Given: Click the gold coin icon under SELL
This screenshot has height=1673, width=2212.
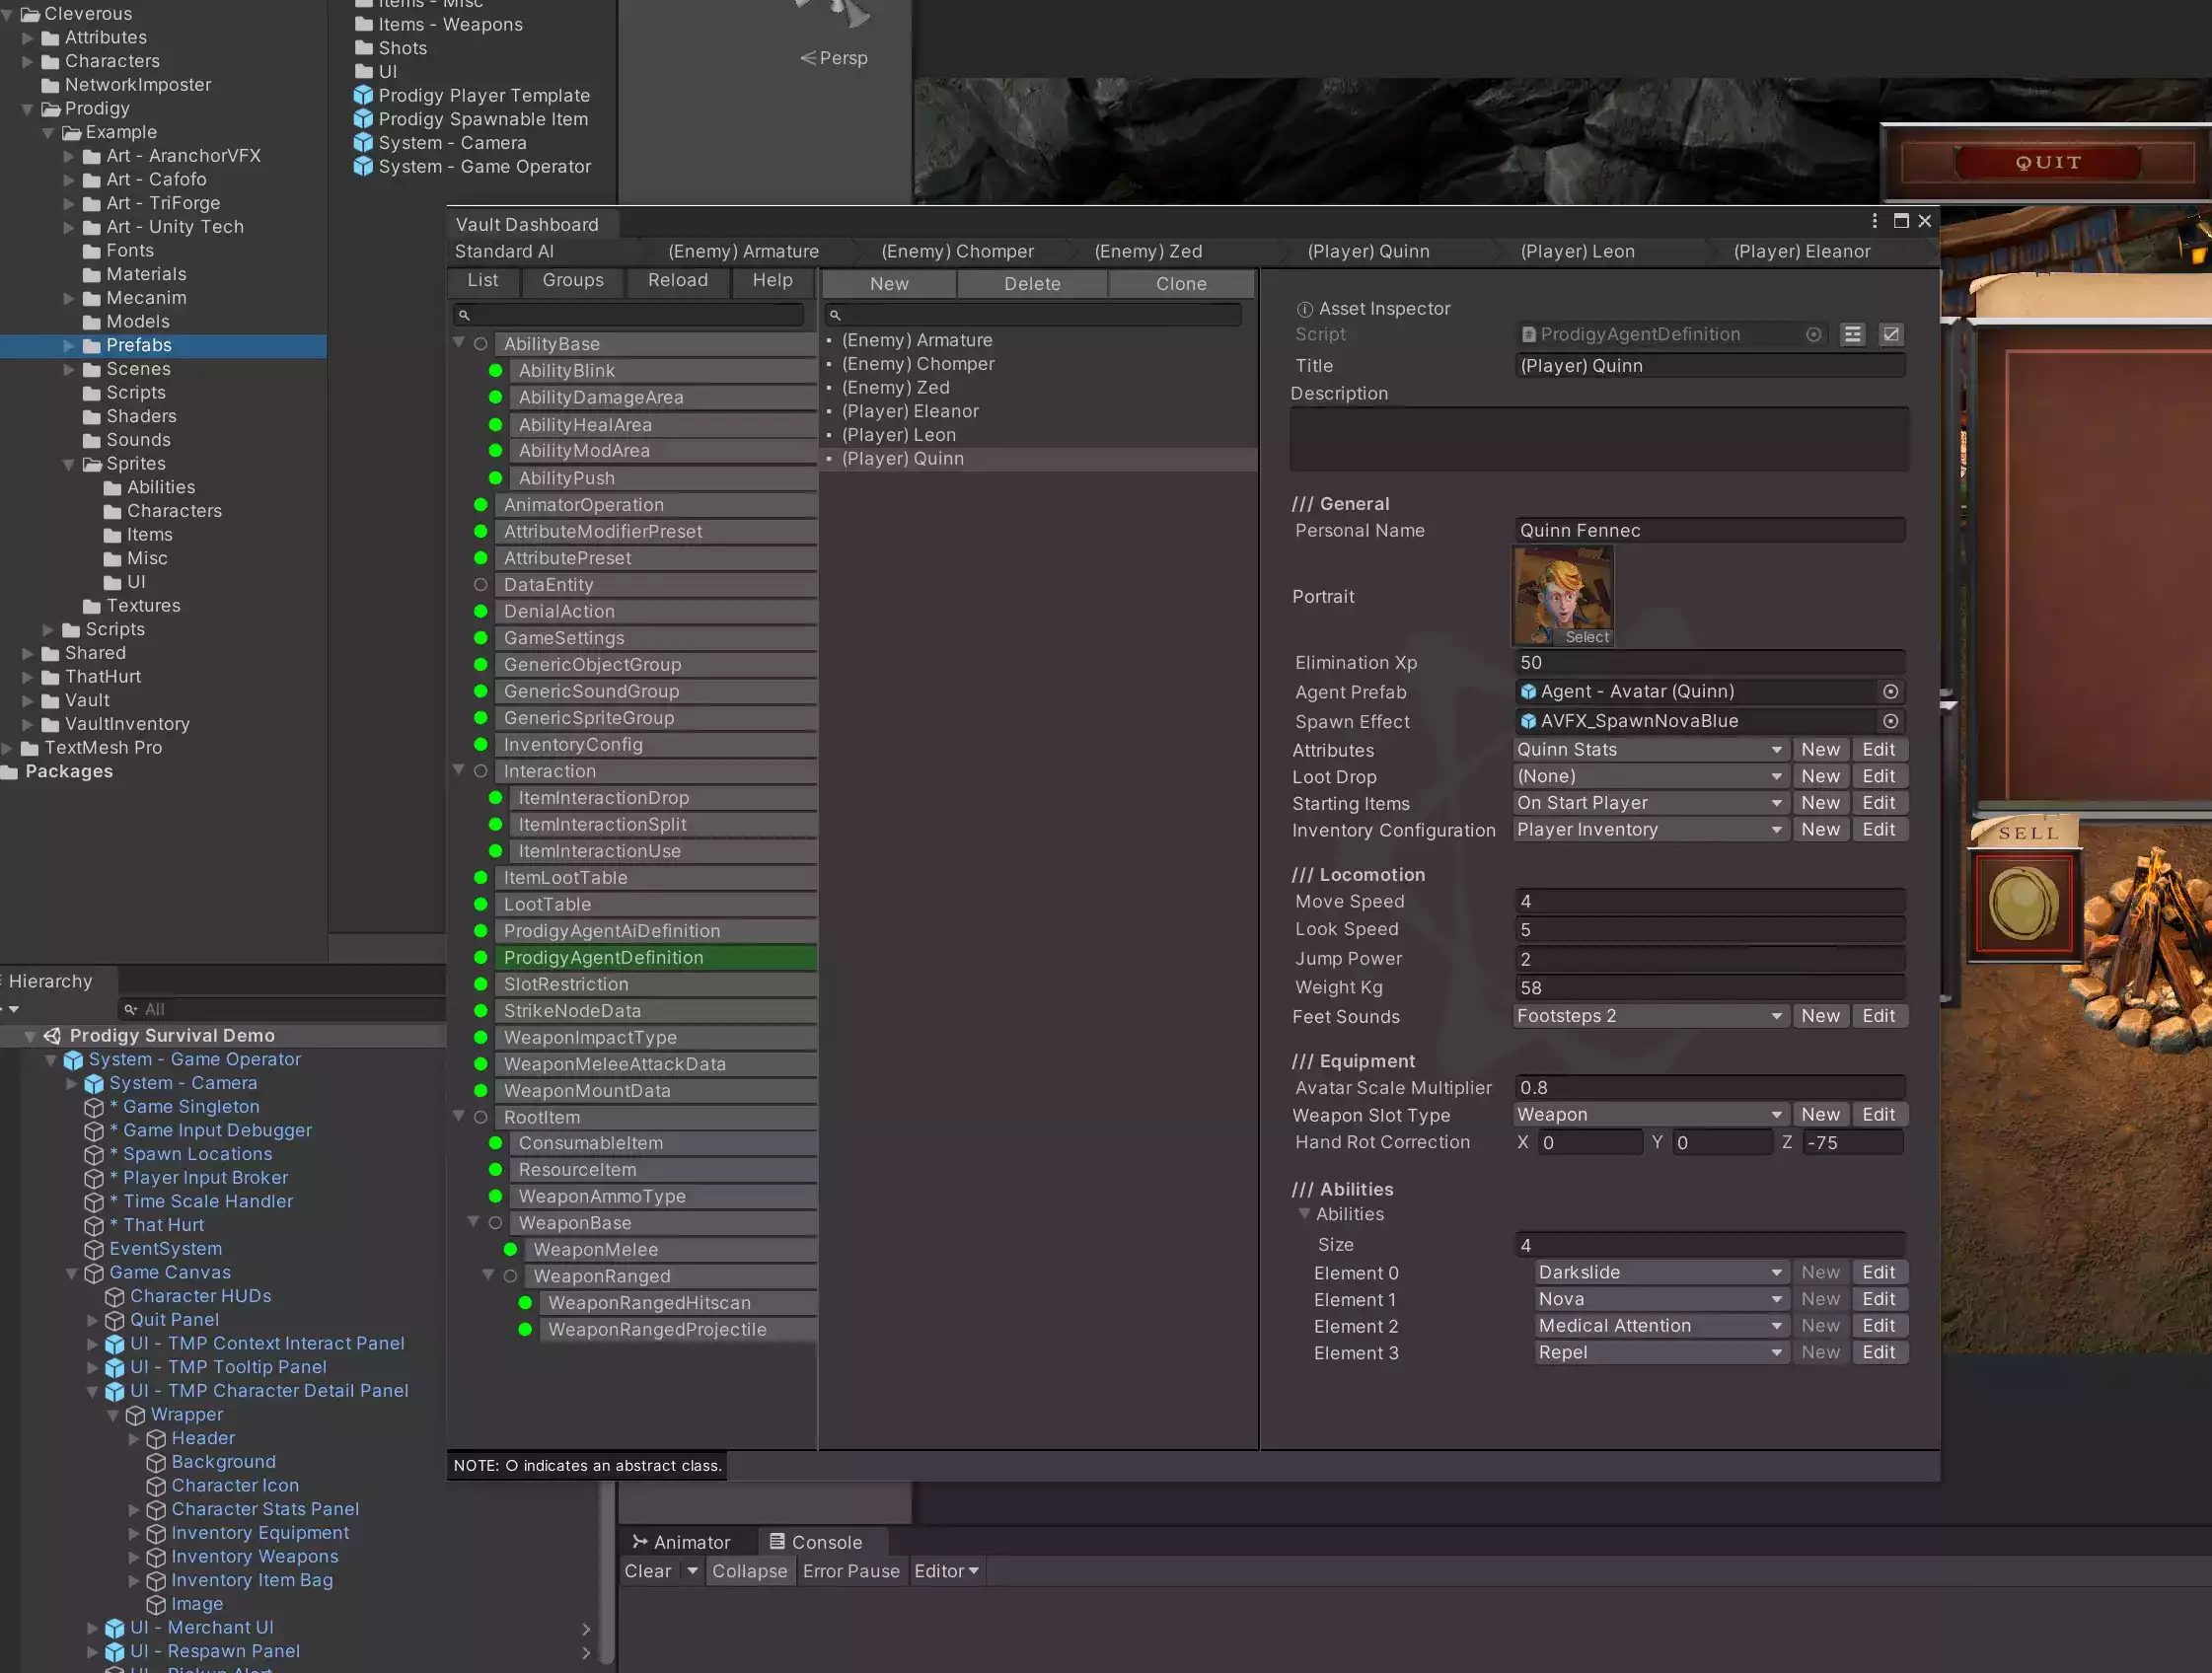Looking at the screenshot, I should [2023, 904].
